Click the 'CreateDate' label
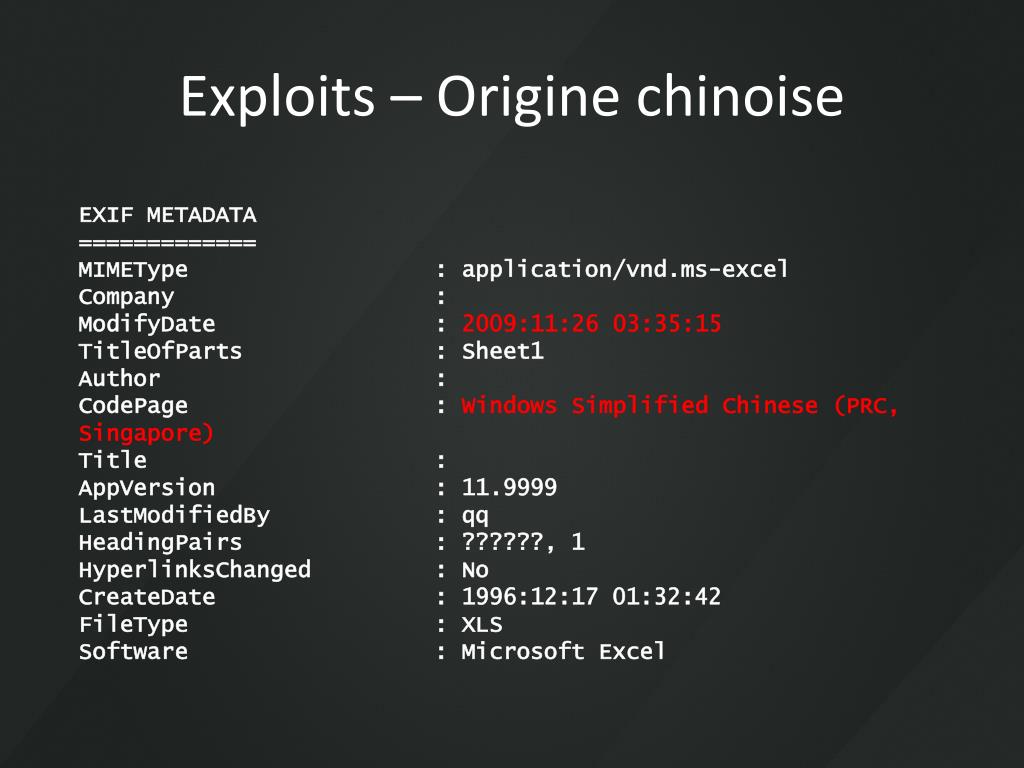Screen dimensions: 1024x768 147,597
